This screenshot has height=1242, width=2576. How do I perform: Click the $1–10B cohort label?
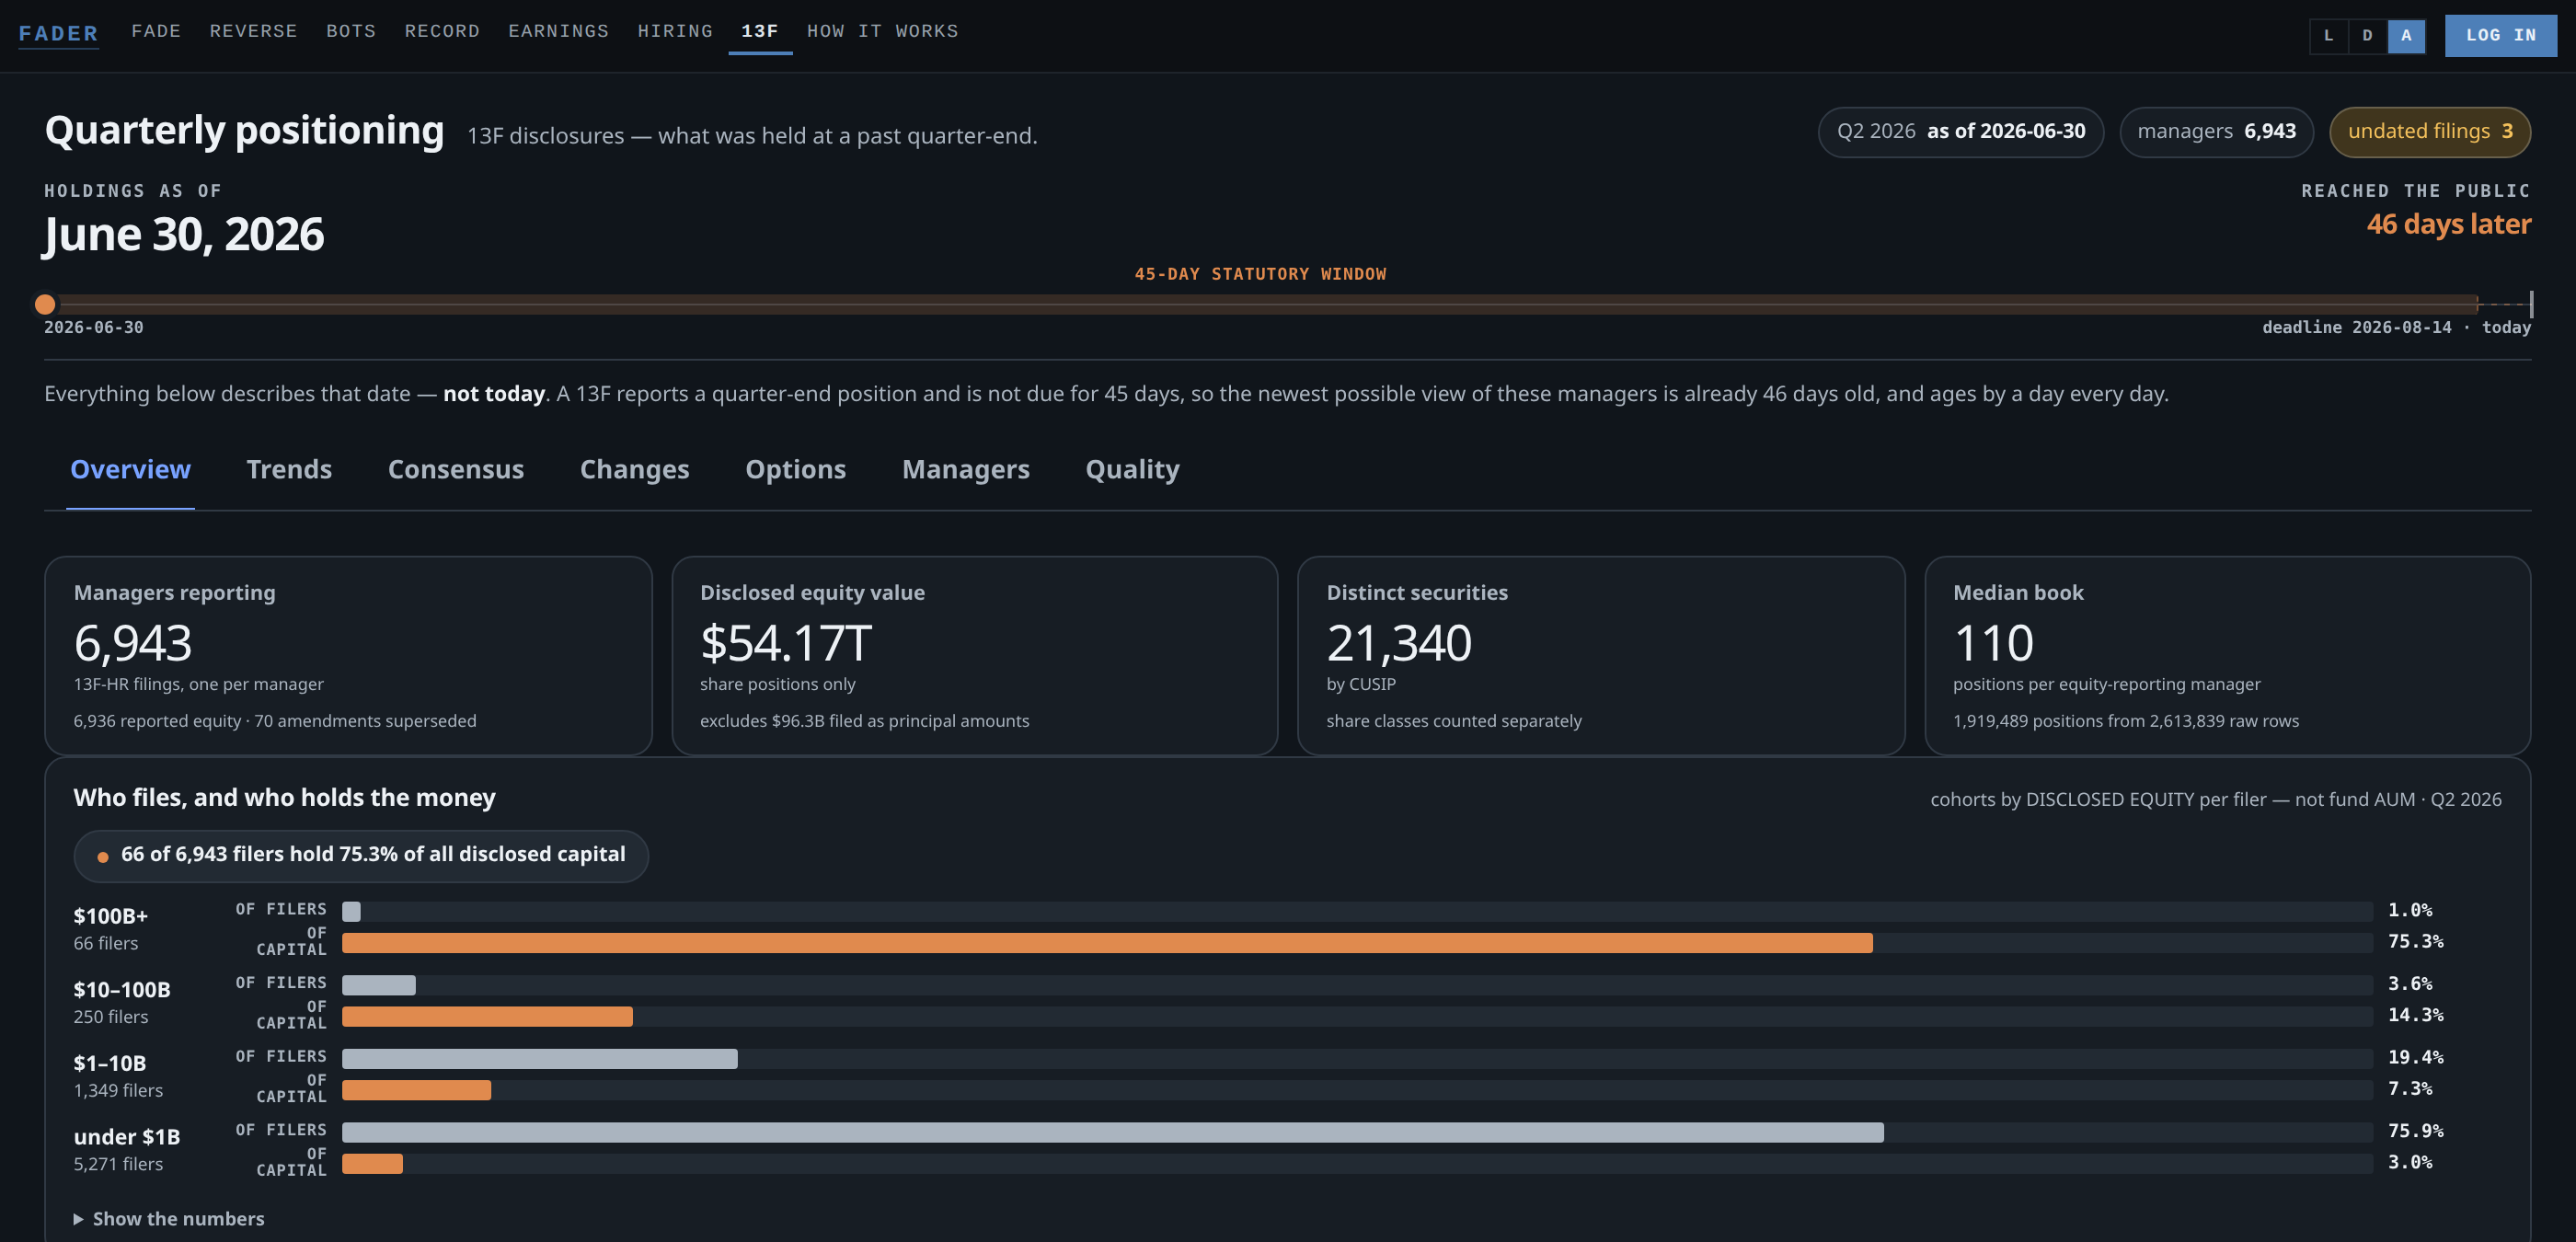110,1063
